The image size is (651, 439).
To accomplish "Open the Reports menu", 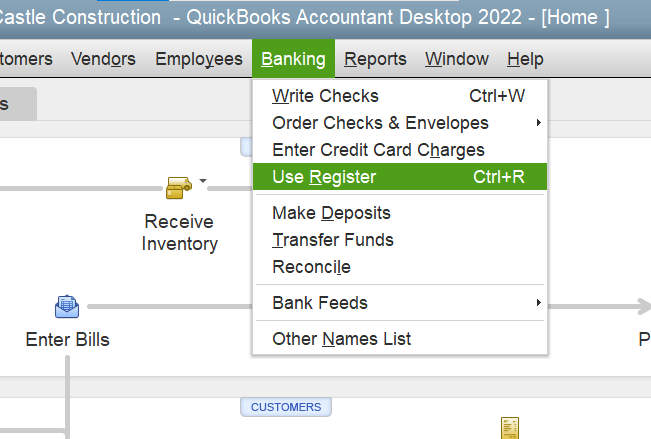I will coord(375,59).
